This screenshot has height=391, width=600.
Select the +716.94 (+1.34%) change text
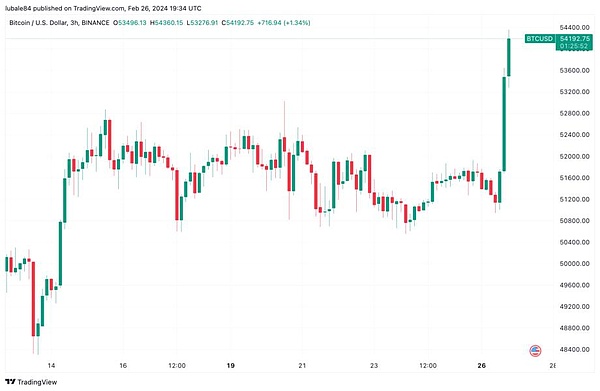coord(284,23)
